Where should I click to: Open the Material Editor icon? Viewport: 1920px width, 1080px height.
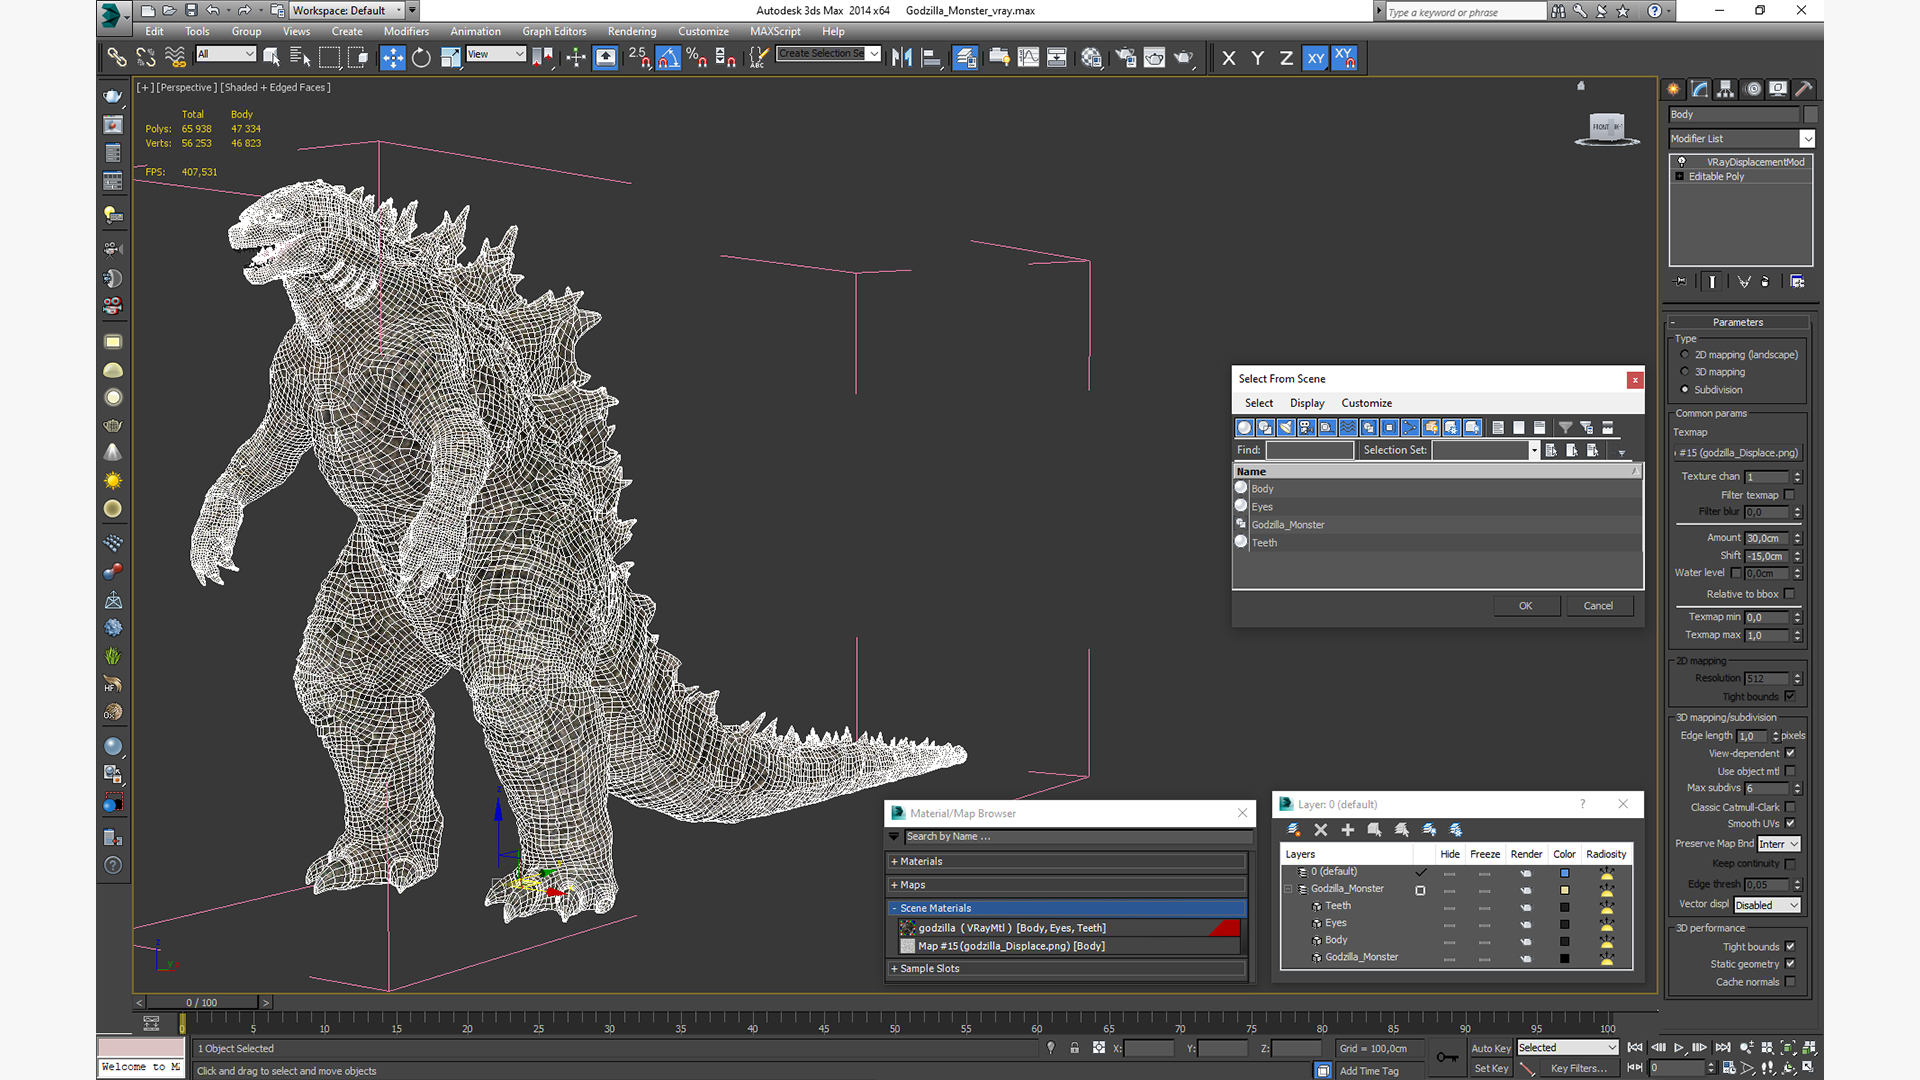(x=1091, y=58)
